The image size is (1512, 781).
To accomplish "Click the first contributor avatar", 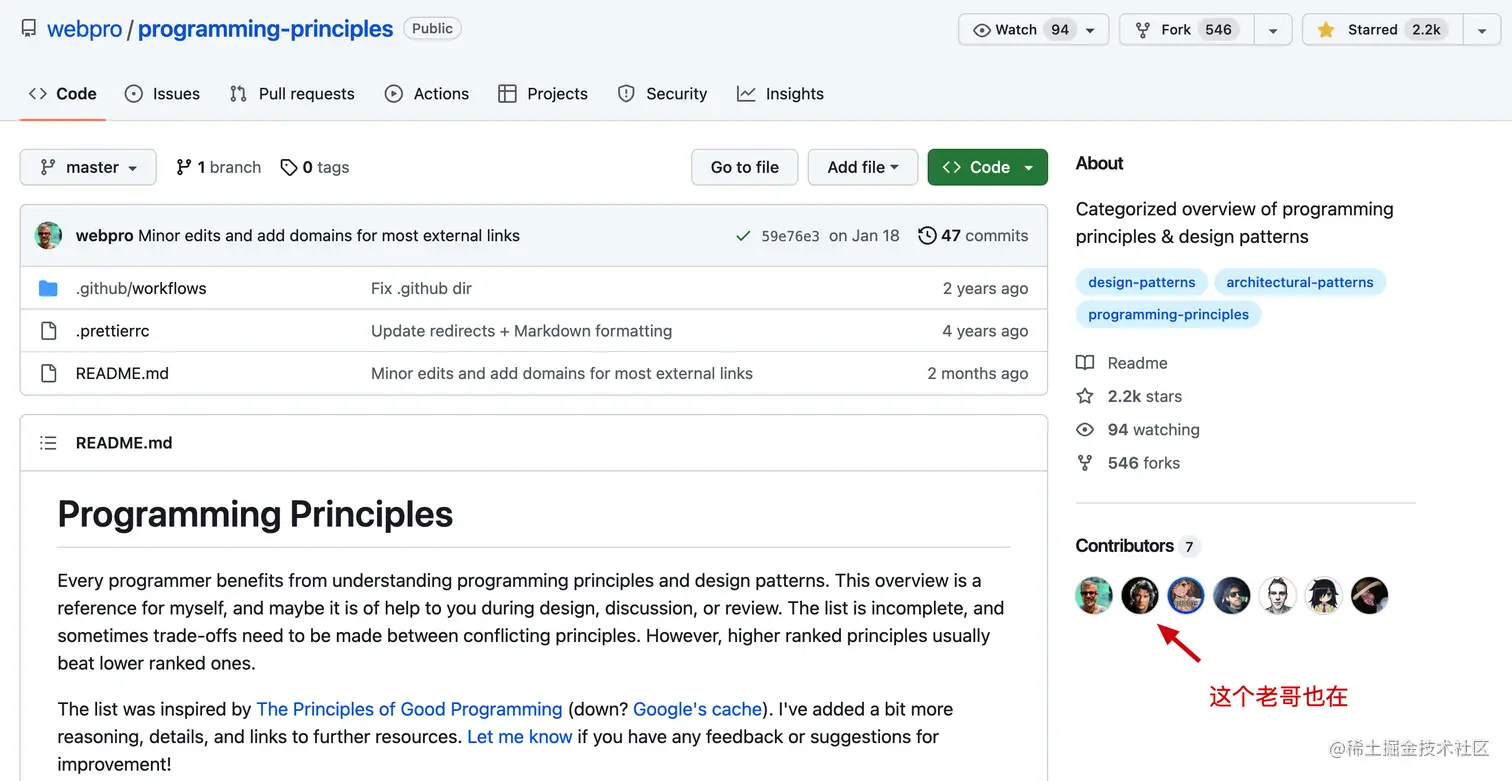I will pos(1094,596).
